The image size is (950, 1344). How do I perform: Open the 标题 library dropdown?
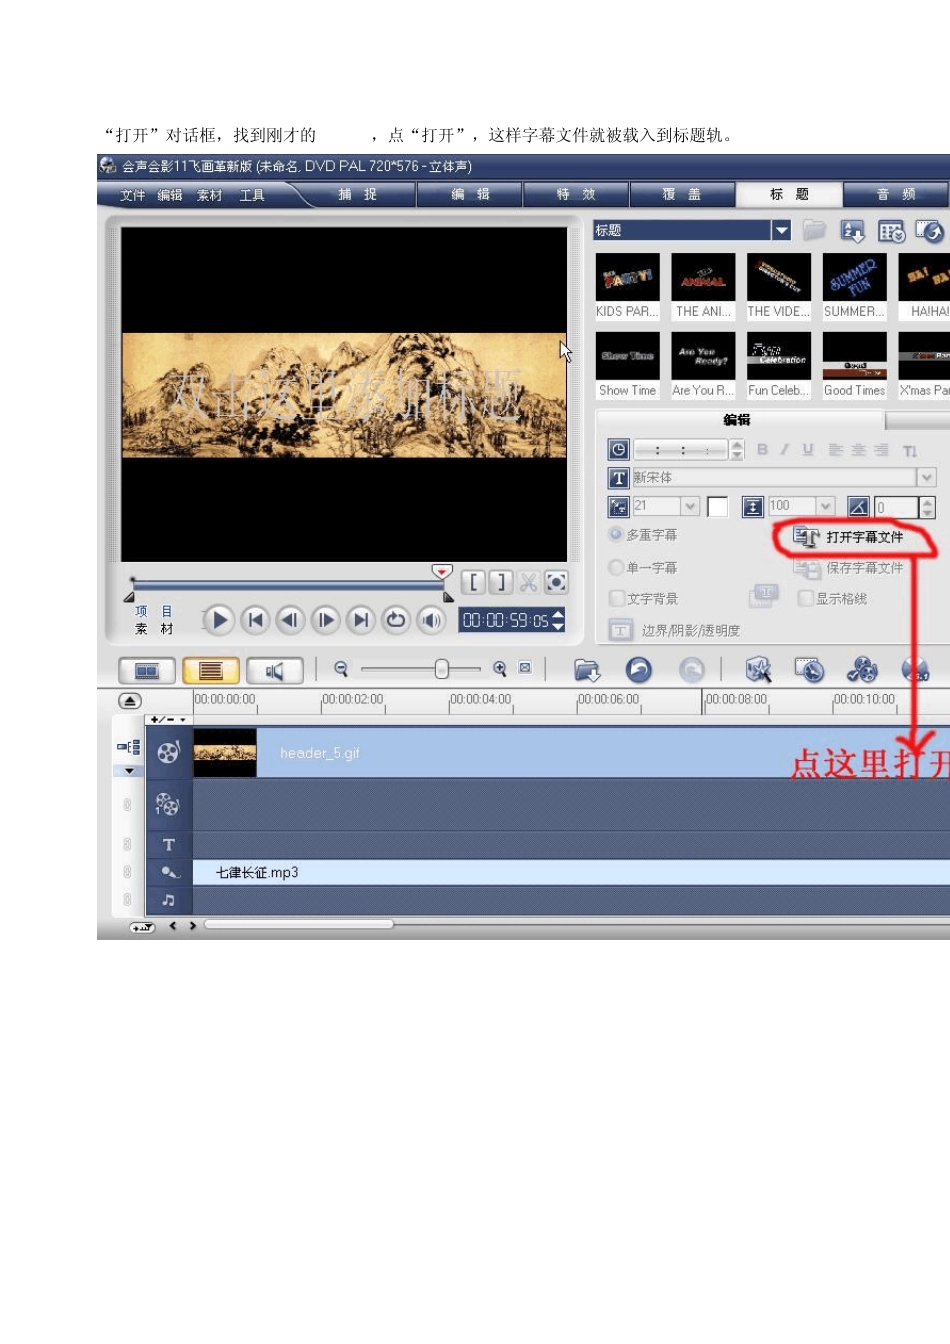click(781, 231)
